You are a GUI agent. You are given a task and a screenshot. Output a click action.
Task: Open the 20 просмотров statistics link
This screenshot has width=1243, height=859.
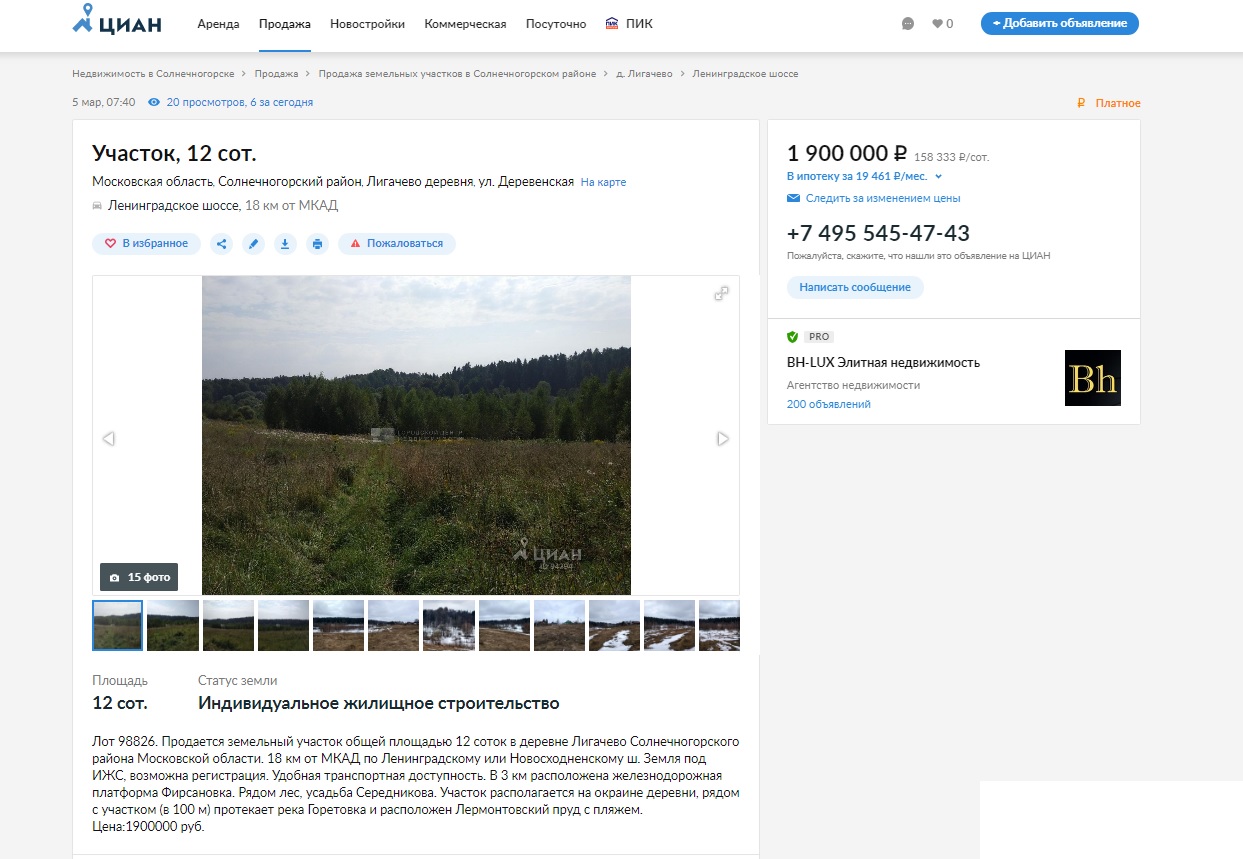coord(240,102)
